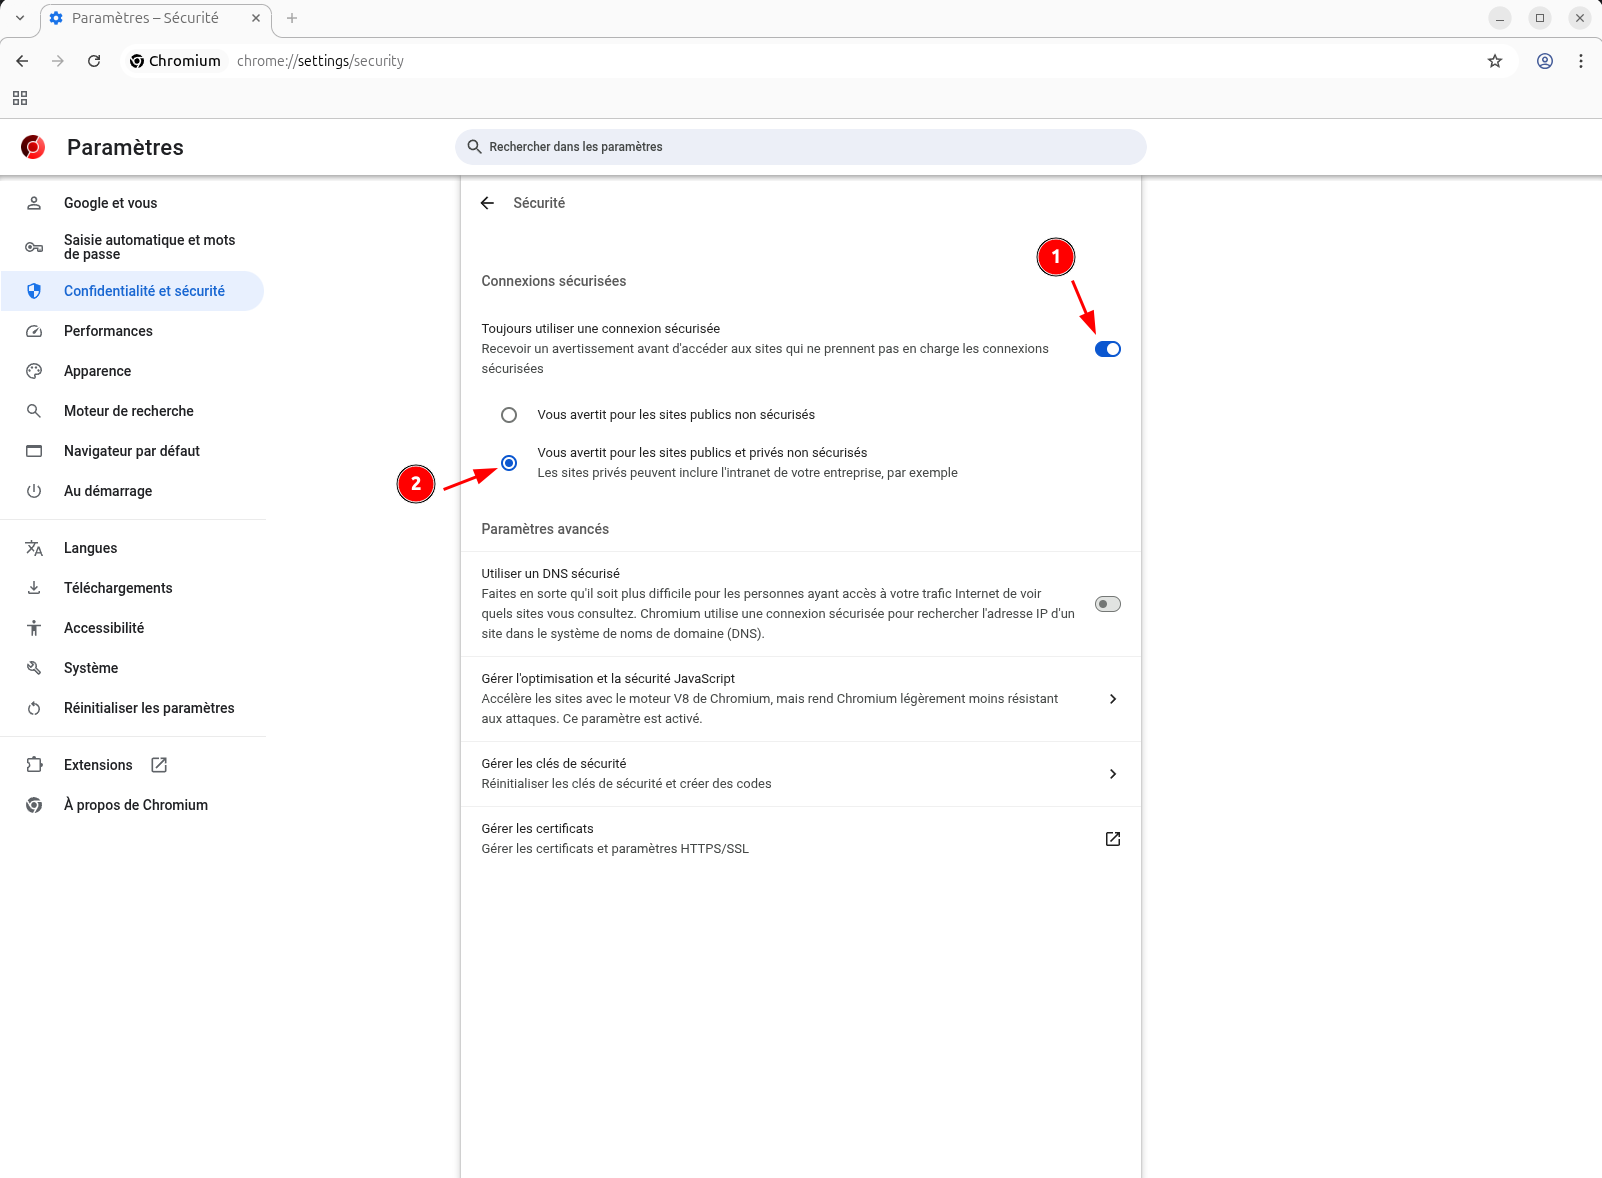This screenshot has height=1178, width=1602.
Task: Enable the Utiliser un DNS sécurisé toggle
Action: tap(1107, 604)
